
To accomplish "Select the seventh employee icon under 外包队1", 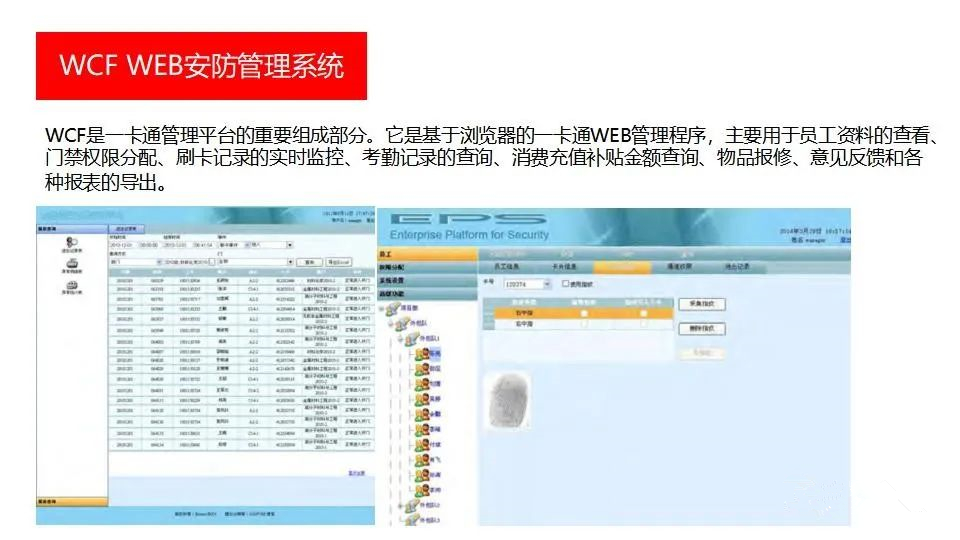I will pos(422,444).
